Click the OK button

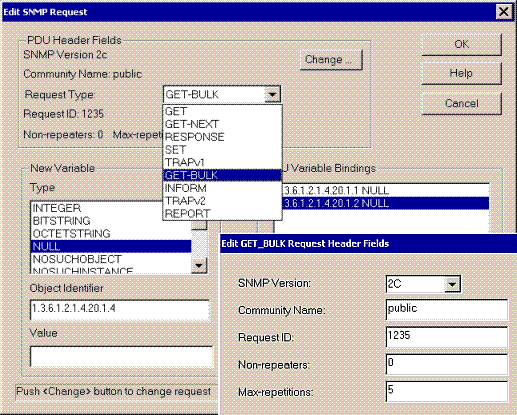pyautogui.click(x=461, y=44)
